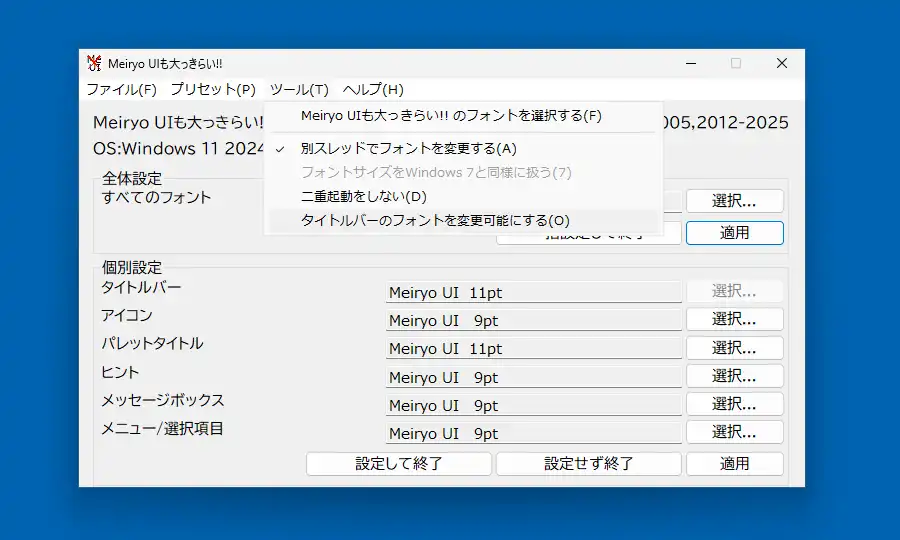Close the Meiryo UIも大っきらい!! window
This screenshot has width=900, height=540.
782,63
